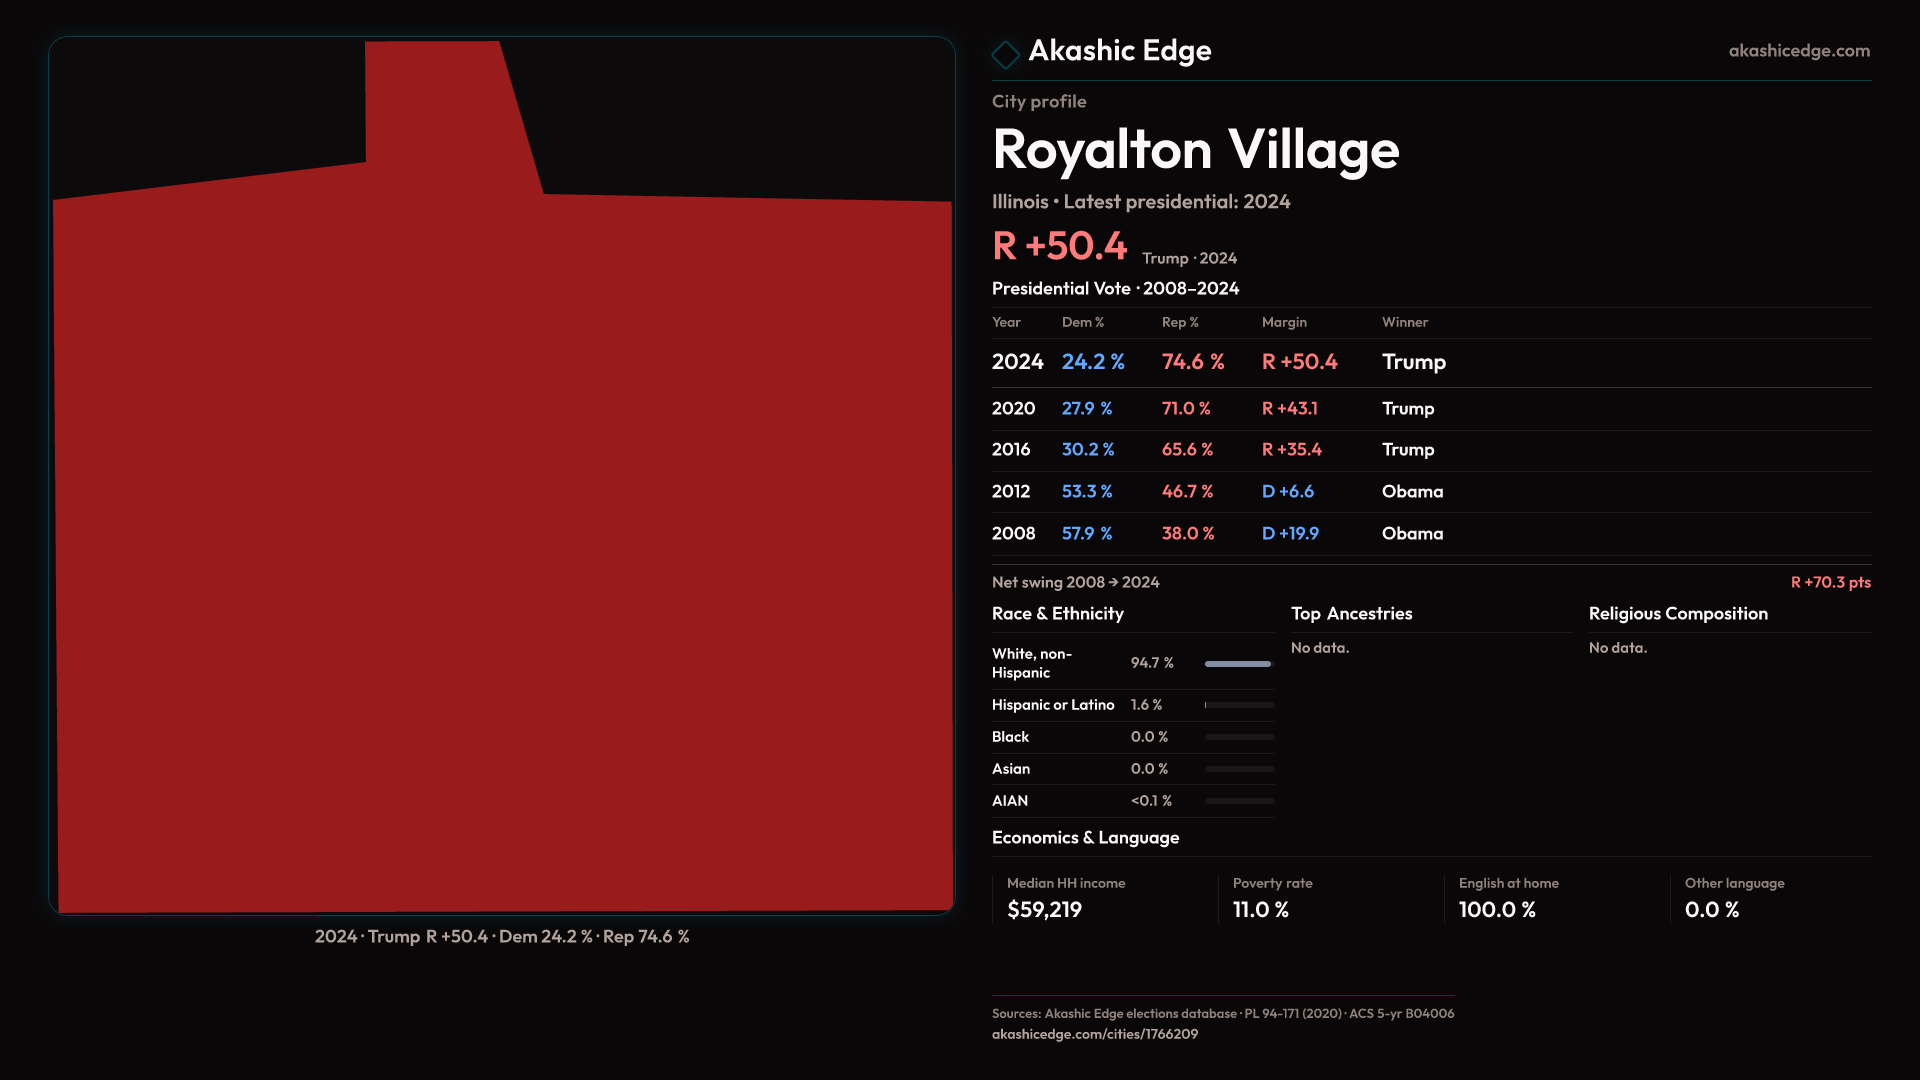Click the Hispanic or Latino percentage bar
The width and height of the screenshot is (1920, 1080).
tap(1238, 705)
